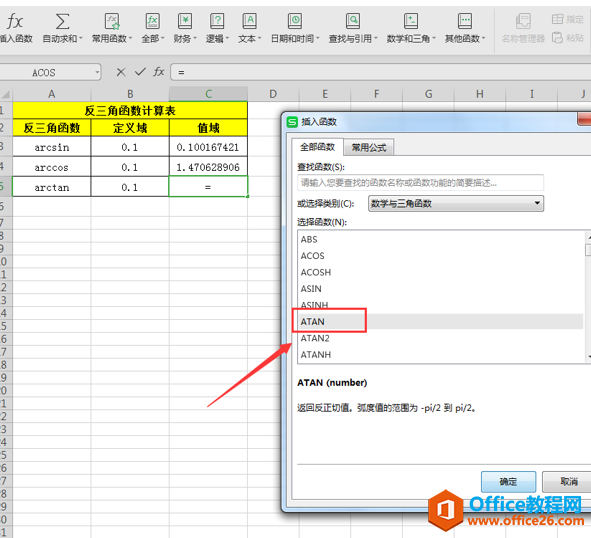Click the fx icon beside the formula bar
This screenshot has height=538, width=591.
point(159,72)
